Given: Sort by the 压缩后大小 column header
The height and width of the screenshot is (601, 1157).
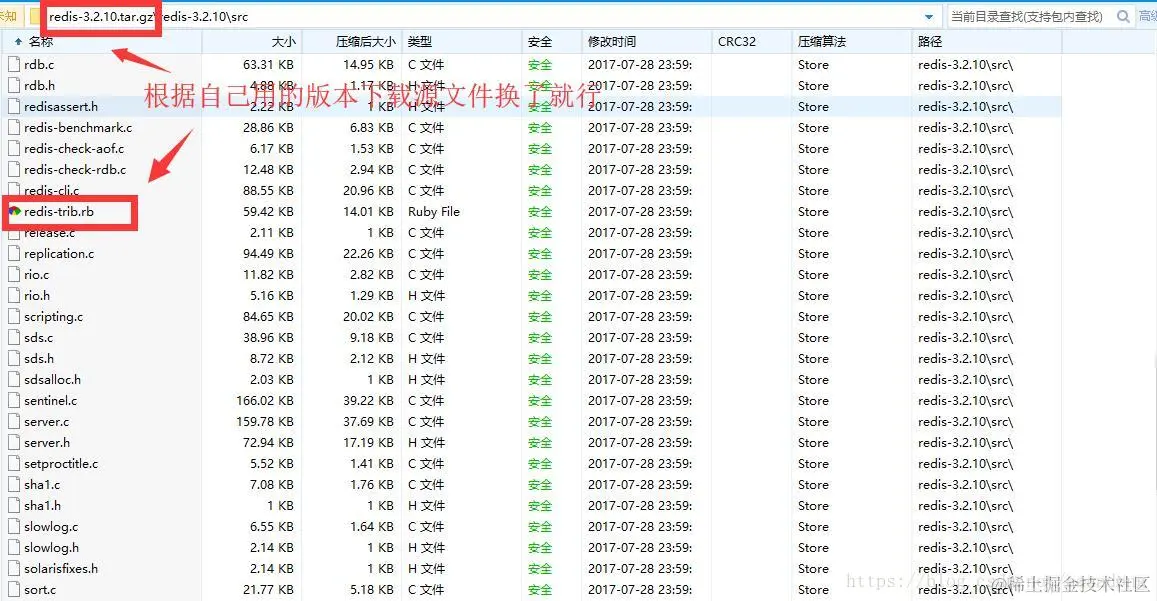Looking at the screenshot, I should coord(352,41).
